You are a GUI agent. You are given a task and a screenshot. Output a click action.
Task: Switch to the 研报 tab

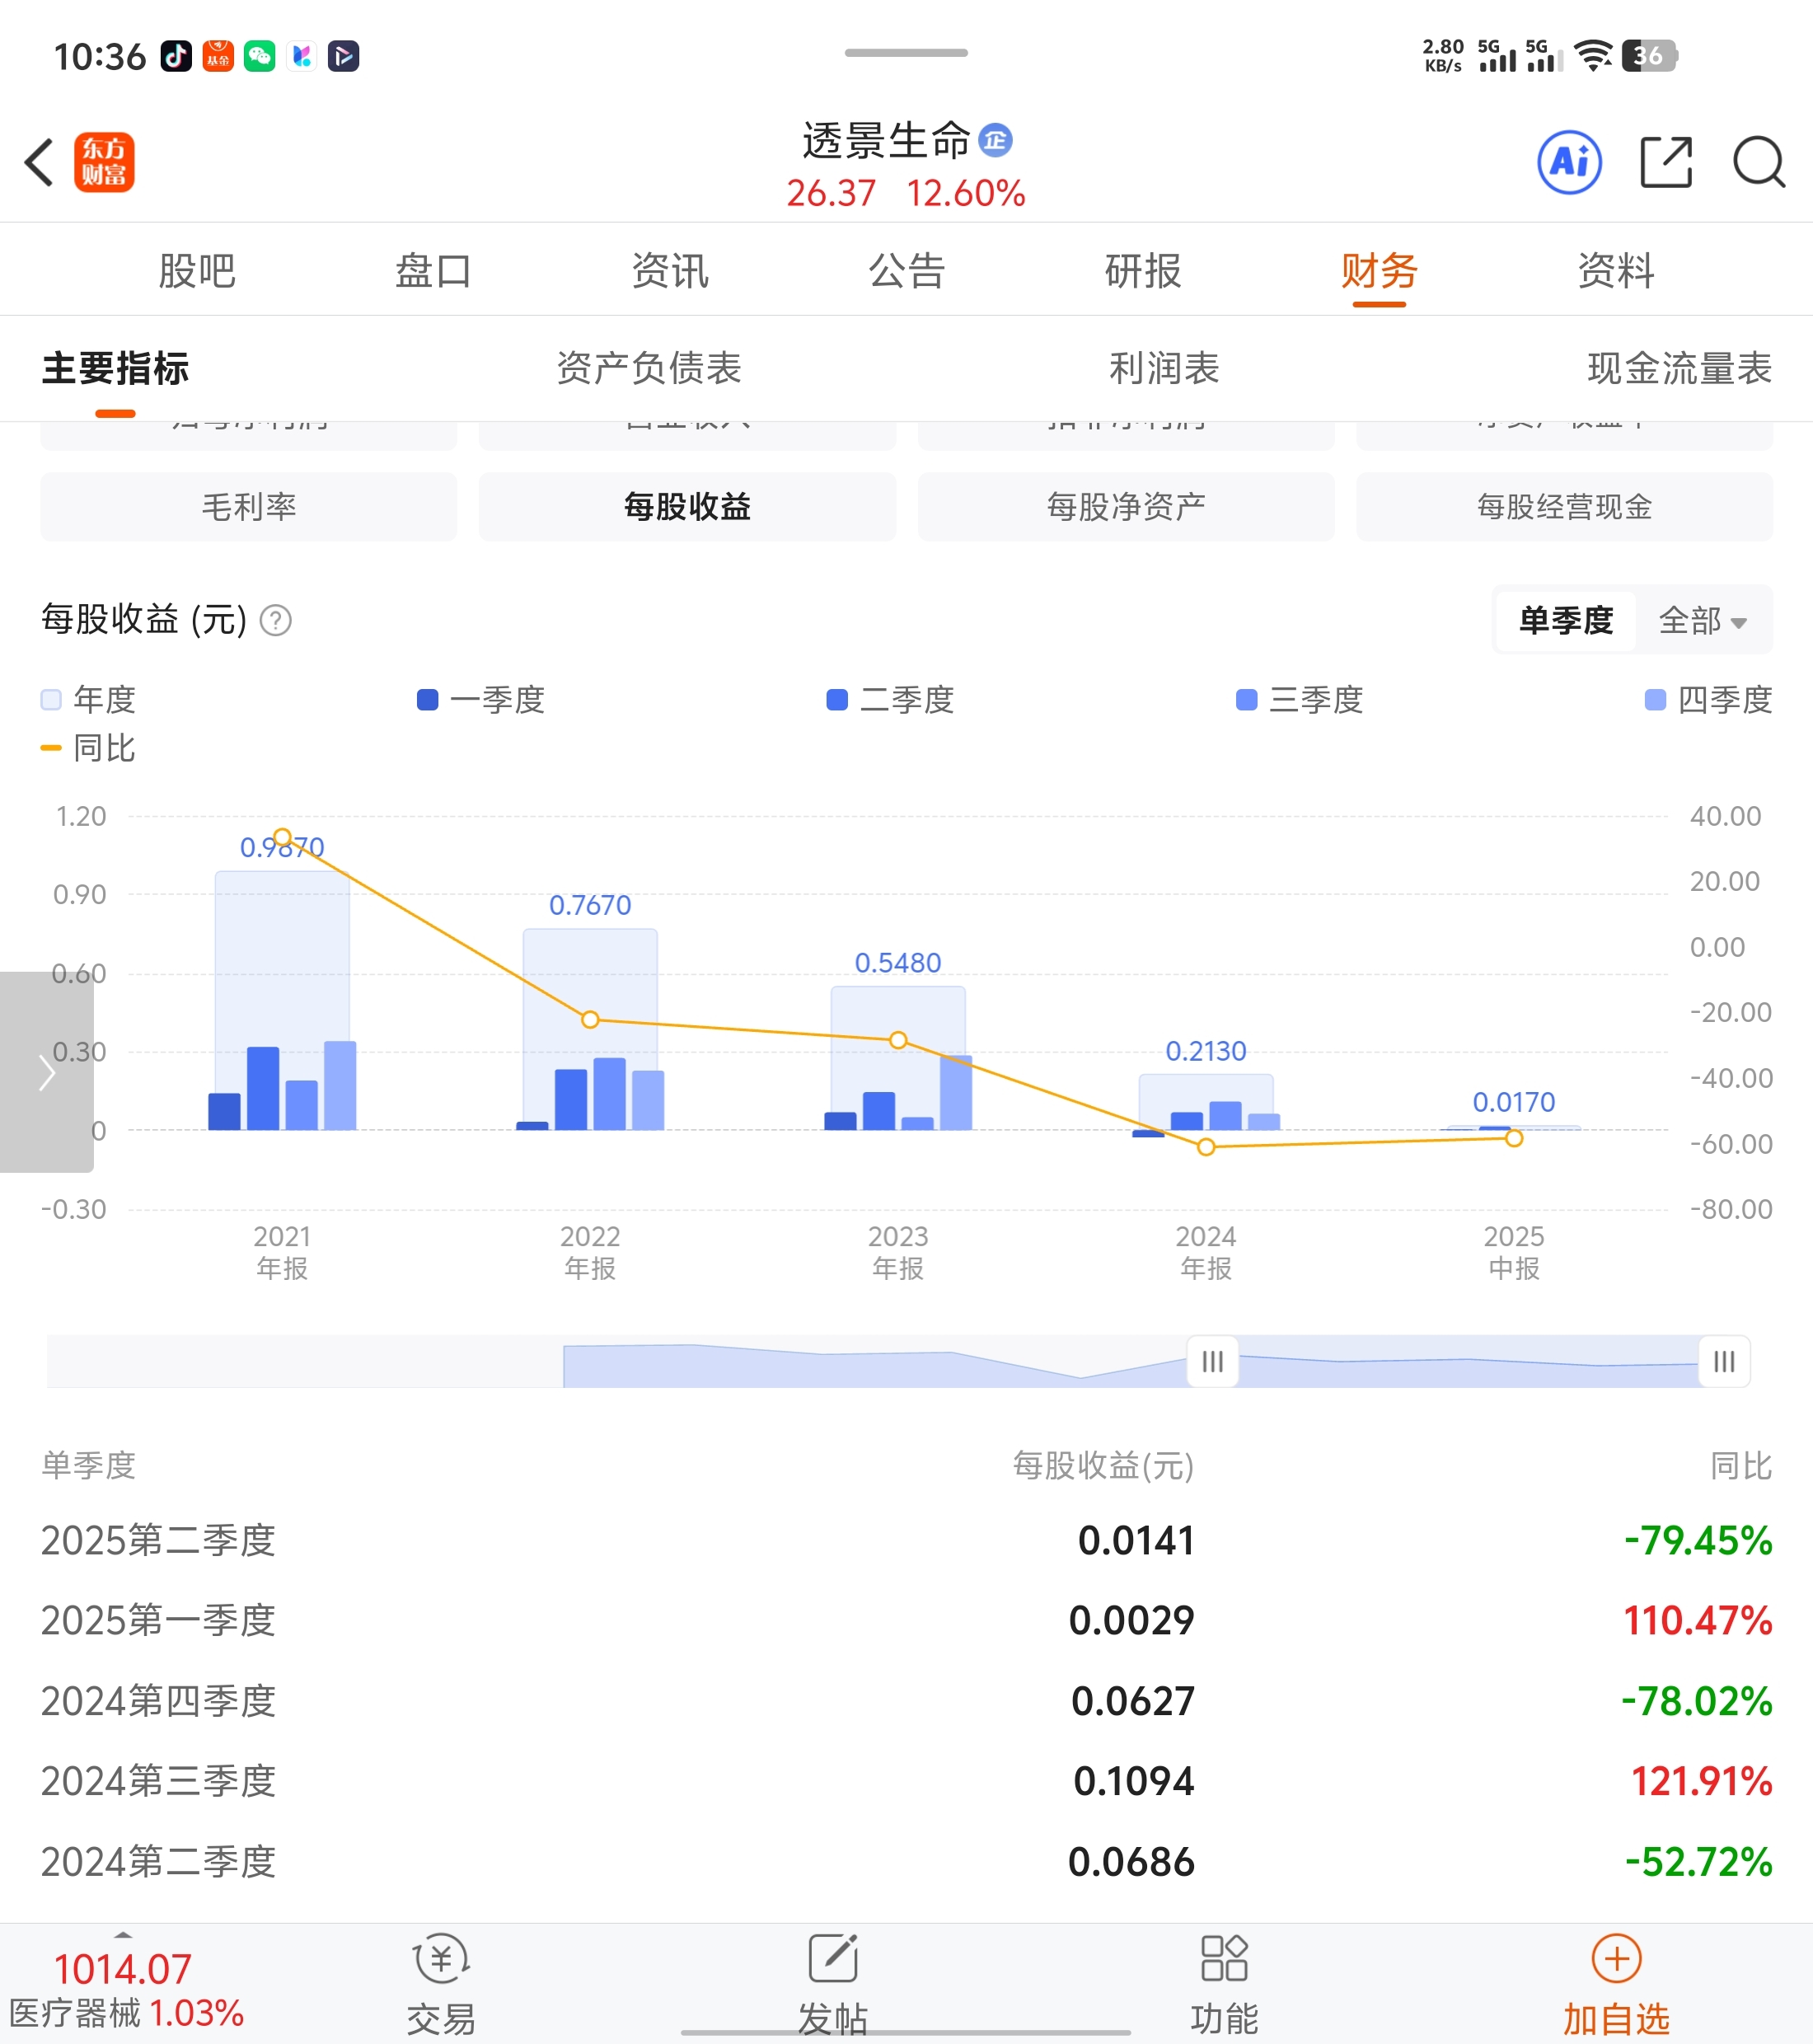[x=1143, y=271]
